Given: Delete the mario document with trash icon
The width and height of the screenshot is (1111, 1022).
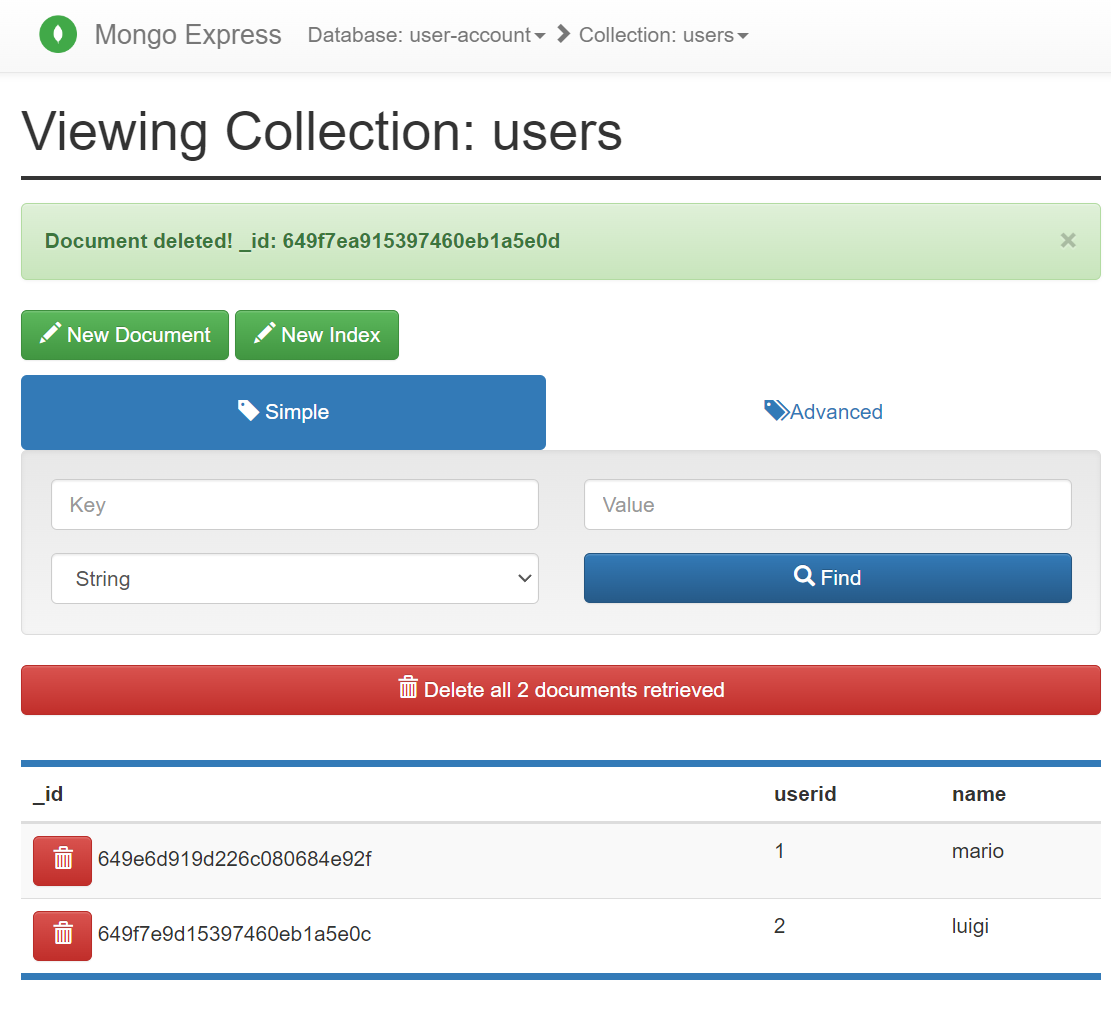Looking at the screenshot, I should (x=62, y=860).
